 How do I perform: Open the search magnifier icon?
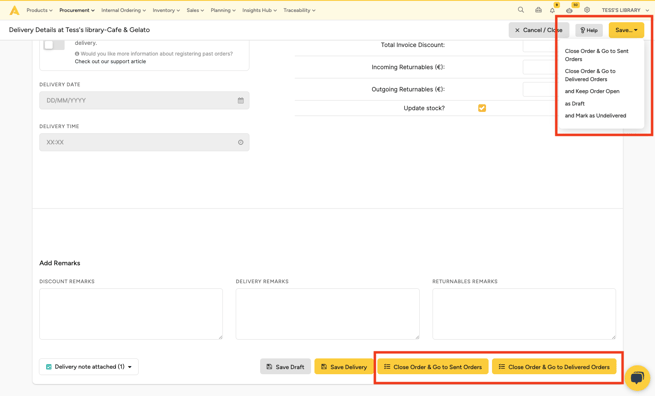(520, 10)
